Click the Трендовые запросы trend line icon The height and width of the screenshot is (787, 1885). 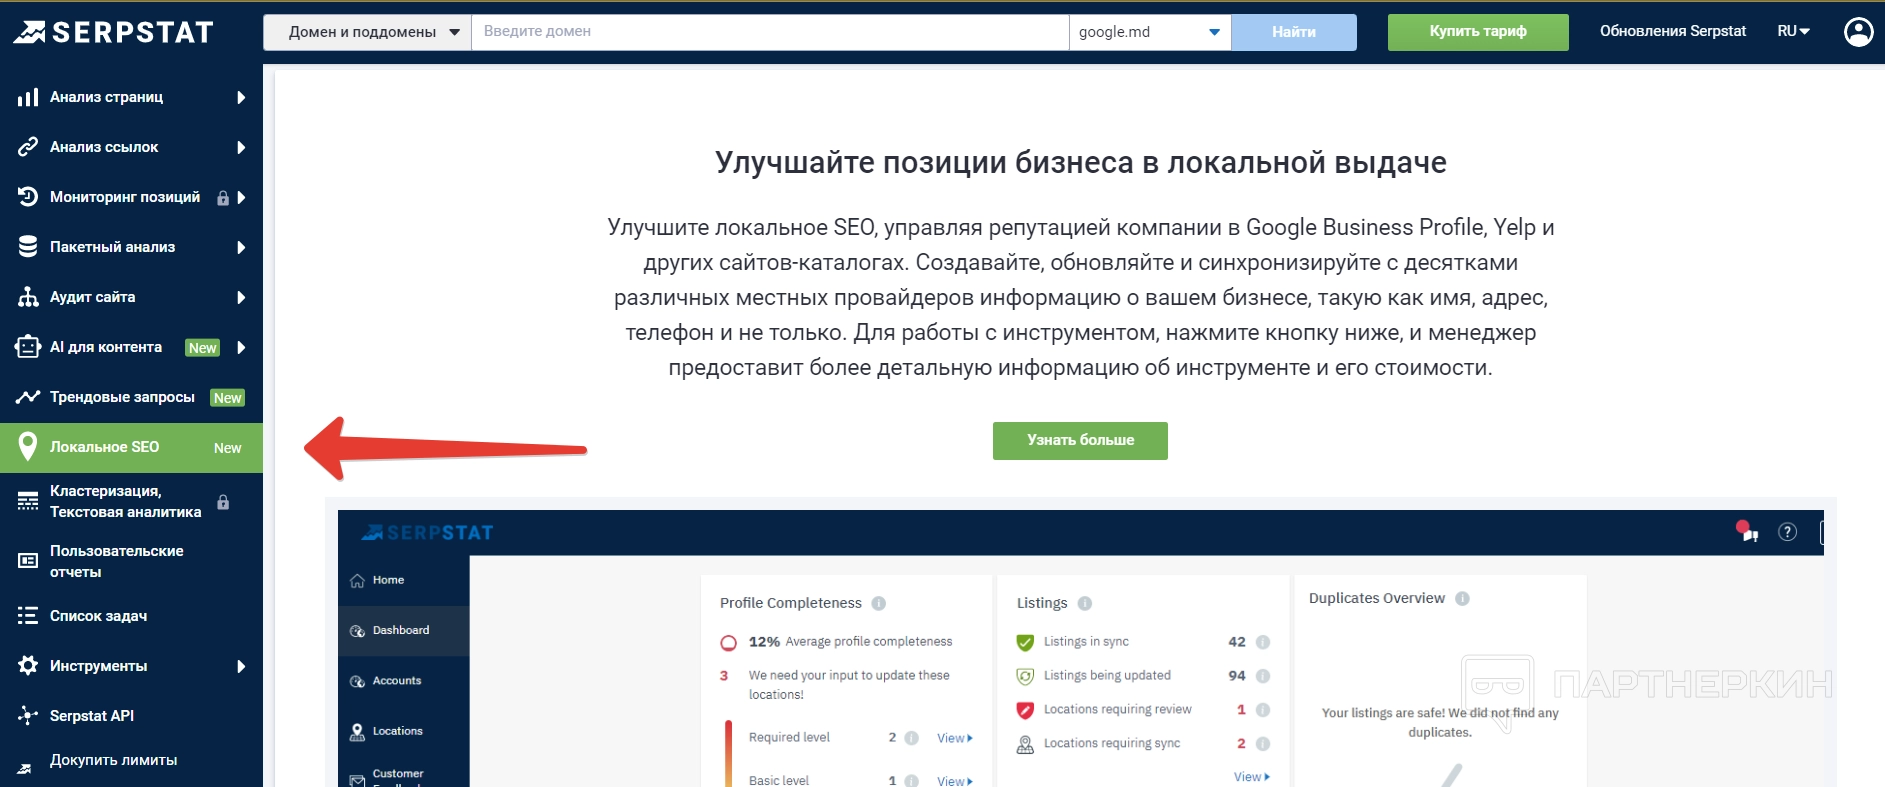[x=28, y=397]
